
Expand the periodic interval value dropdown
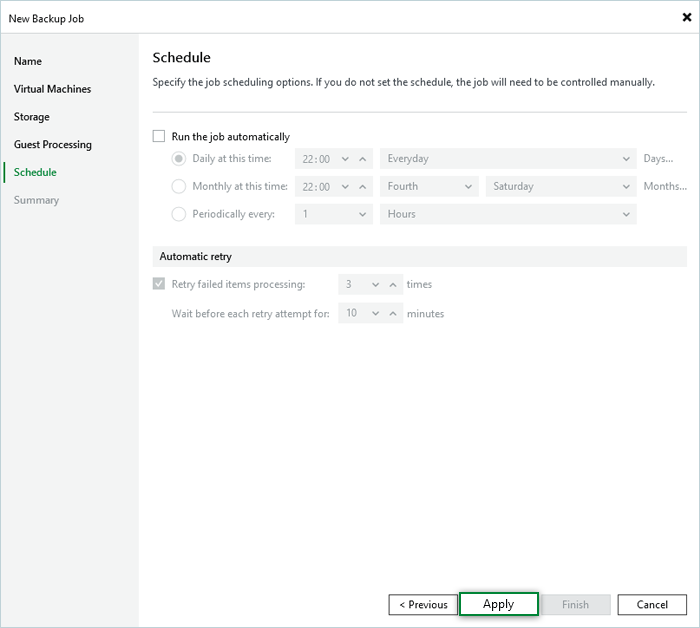pyautogui.click(x=333, y=214)
